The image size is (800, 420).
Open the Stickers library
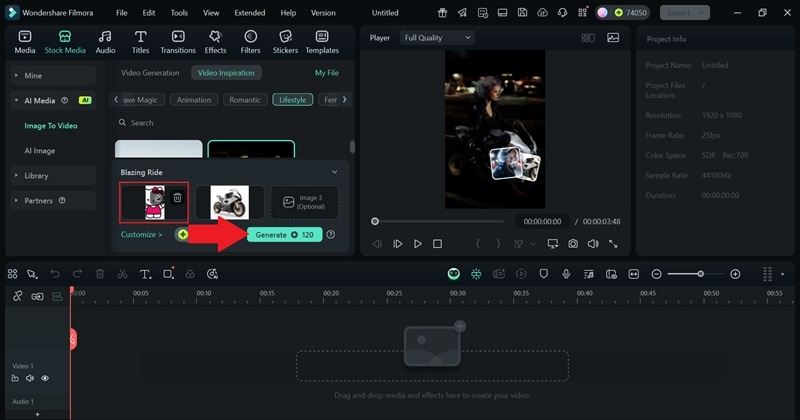[x=285, y=42]
